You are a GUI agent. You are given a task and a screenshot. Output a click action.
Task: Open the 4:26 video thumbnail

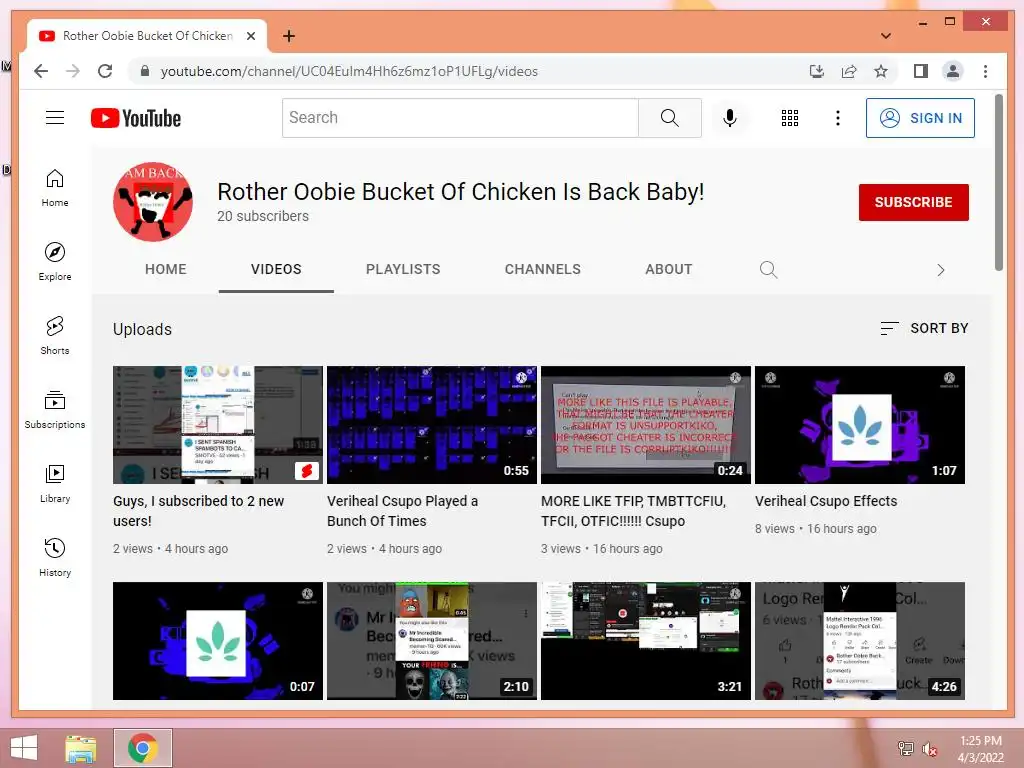[x=860, y=641]
